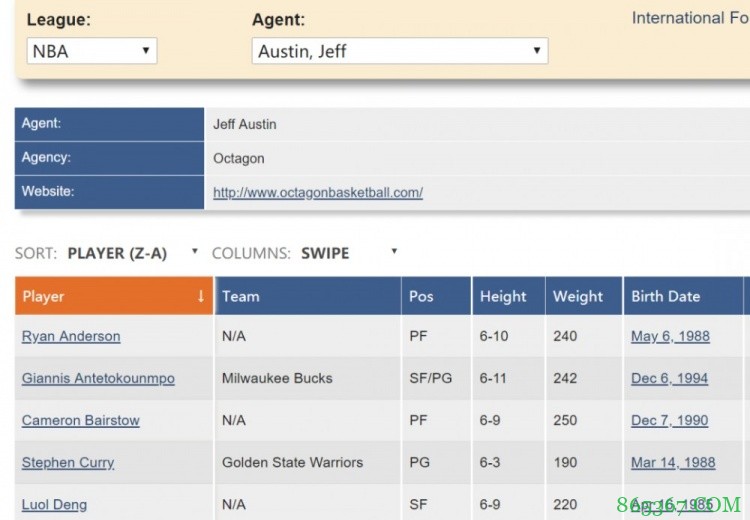Click the sort arrow in Player header

(x=201, y=296)
